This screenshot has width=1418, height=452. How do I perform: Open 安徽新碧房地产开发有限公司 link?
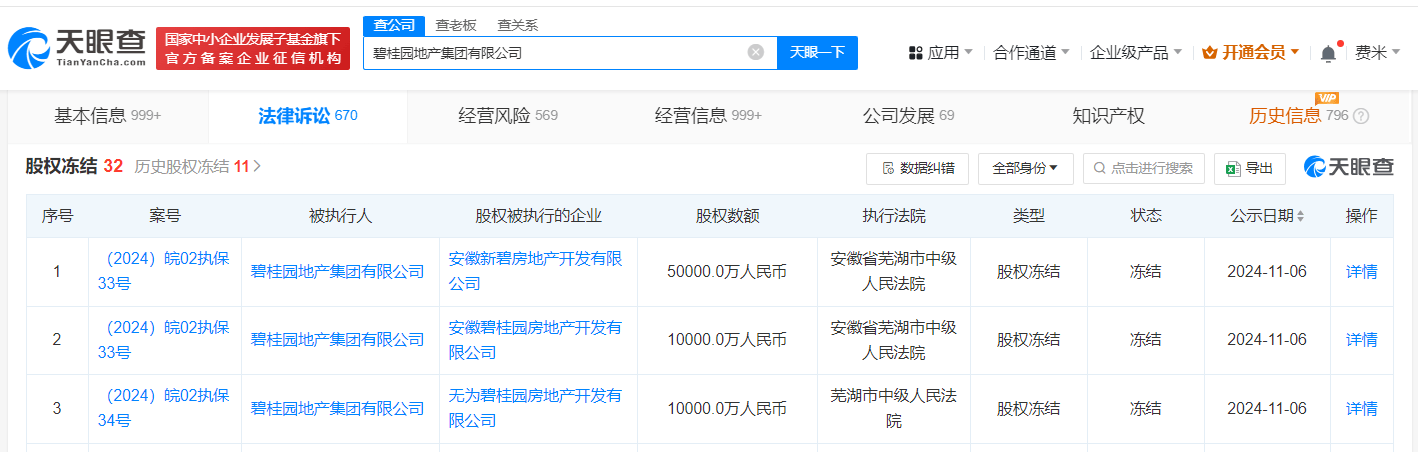coord(536,271)
